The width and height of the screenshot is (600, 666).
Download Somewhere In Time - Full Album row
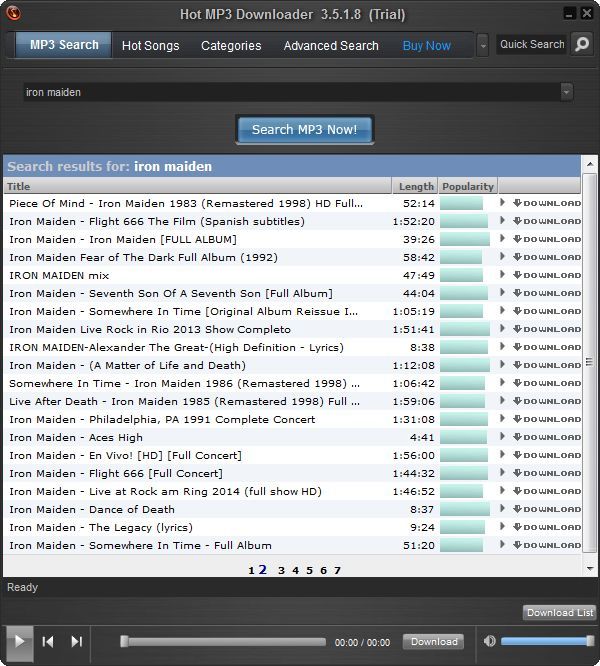click(x=546, y=545)
